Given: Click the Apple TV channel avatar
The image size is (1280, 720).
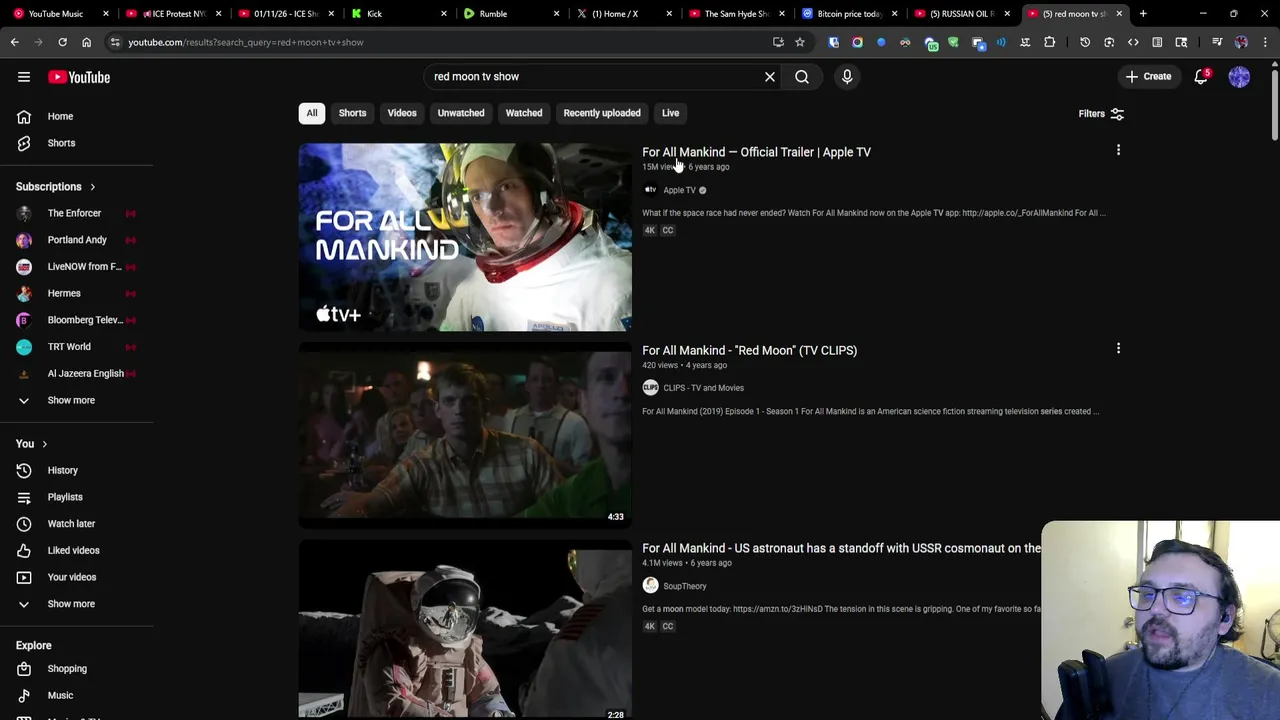Looking at the screenshot, I should tap(650, 190).
